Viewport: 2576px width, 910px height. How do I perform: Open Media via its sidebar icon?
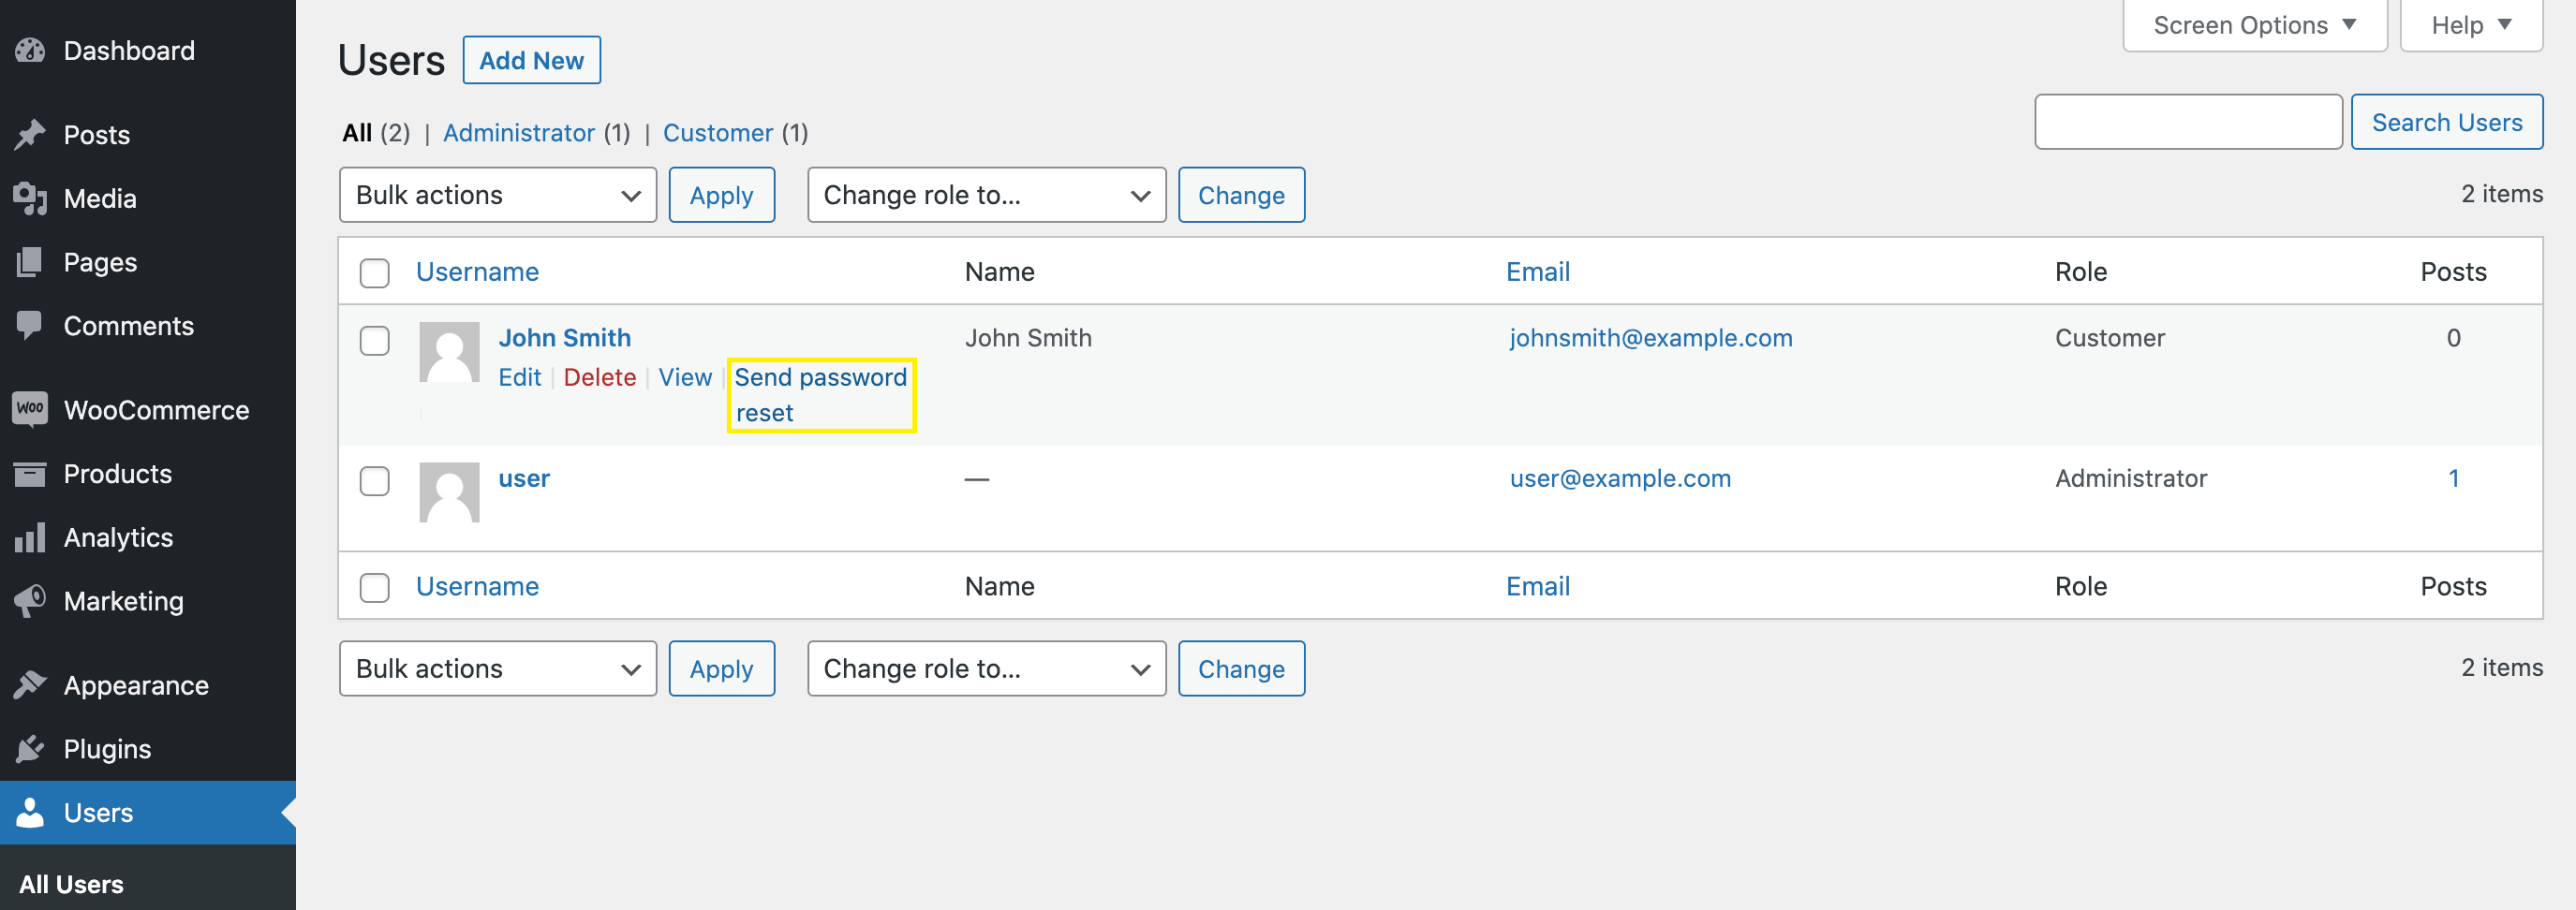click(x=30, y=199)
